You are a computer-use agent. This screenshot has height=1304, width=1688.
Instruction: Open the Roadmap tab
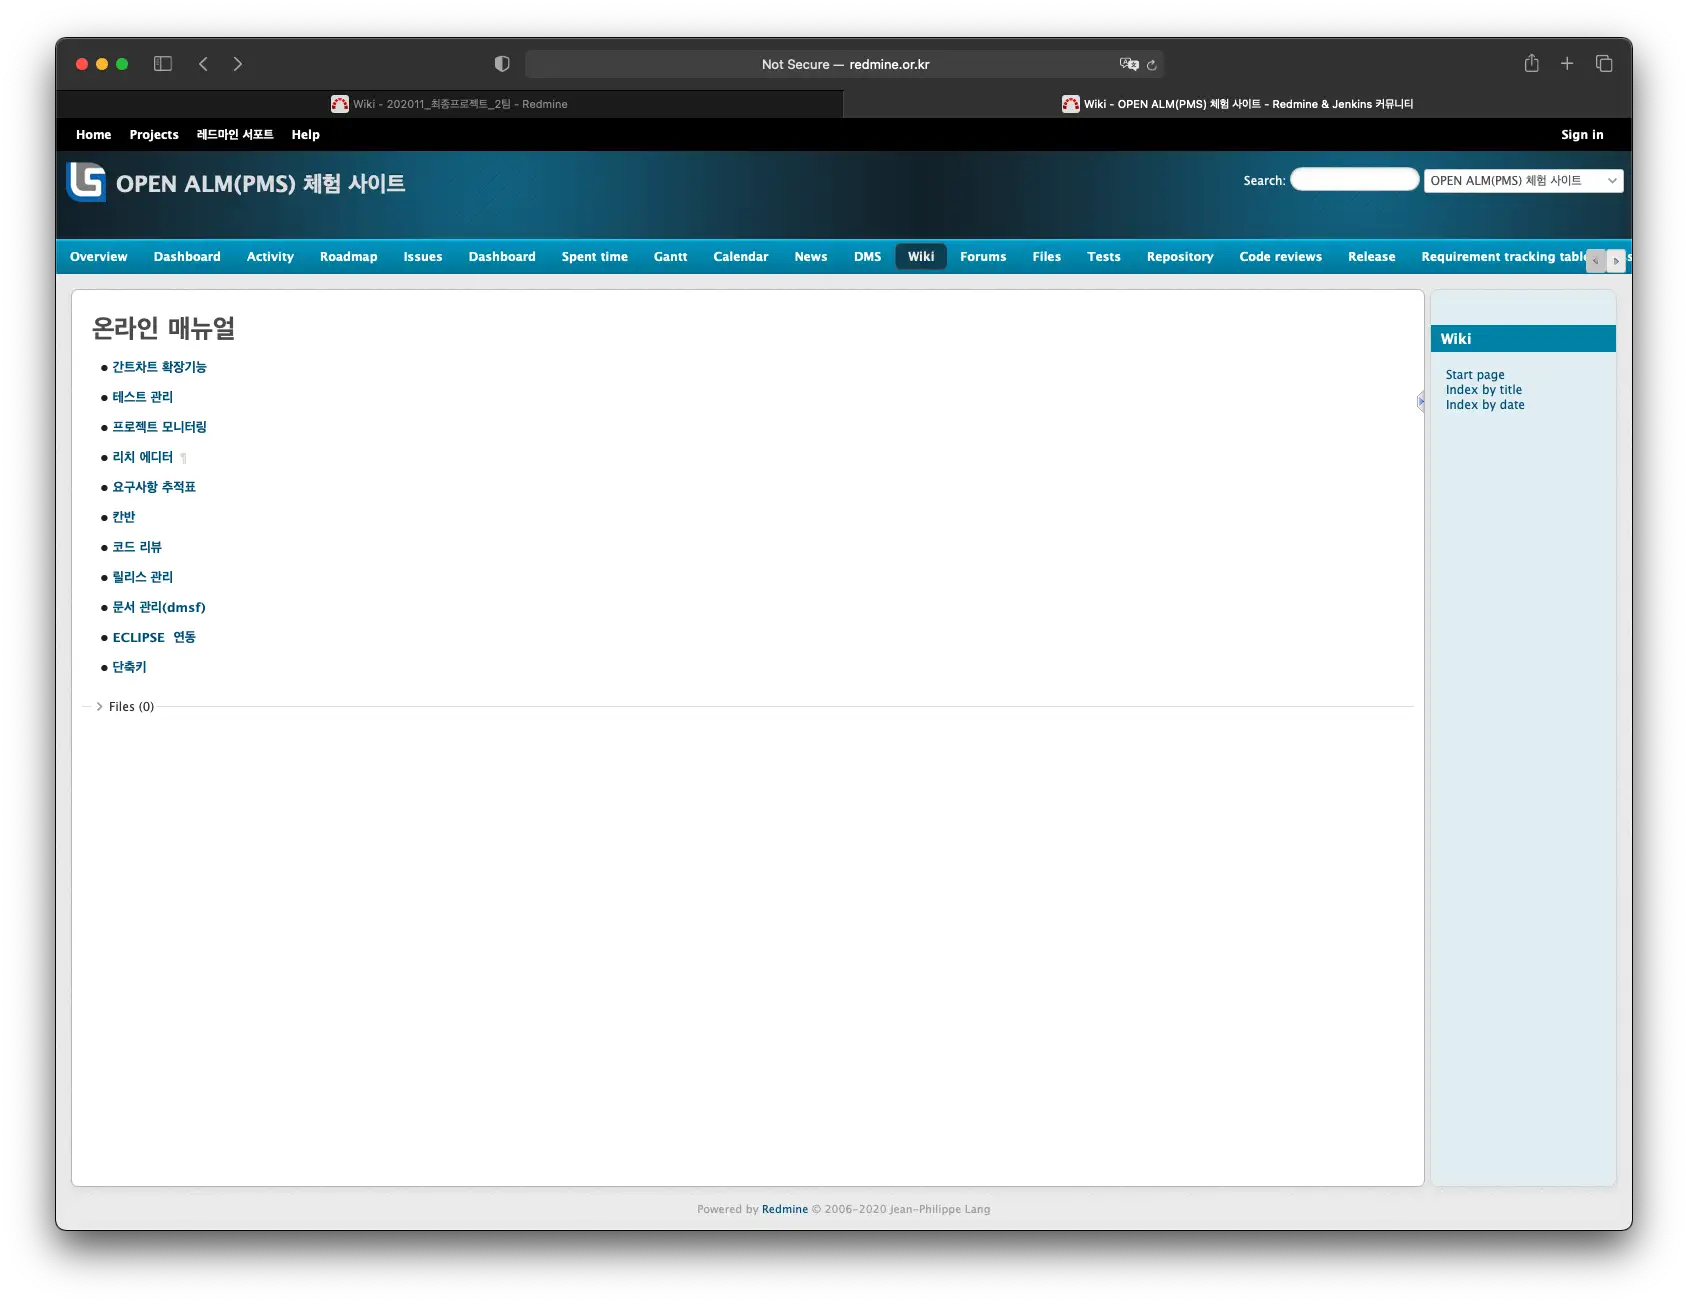click(x=349, y=257)
